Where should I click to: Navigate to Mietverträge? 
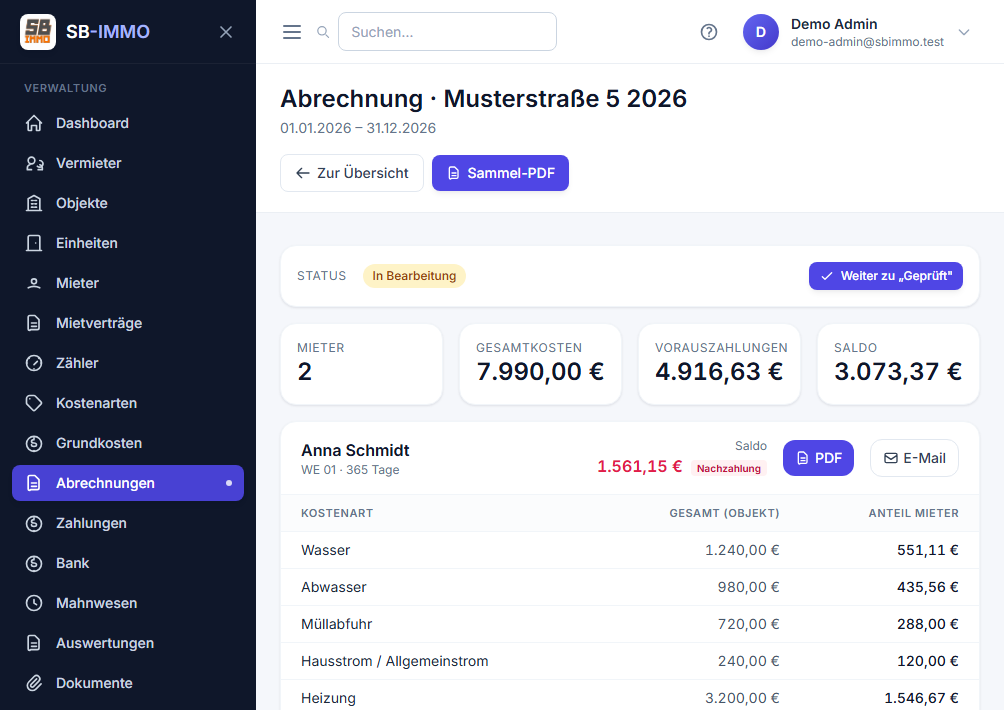click(x=128, y=323)
